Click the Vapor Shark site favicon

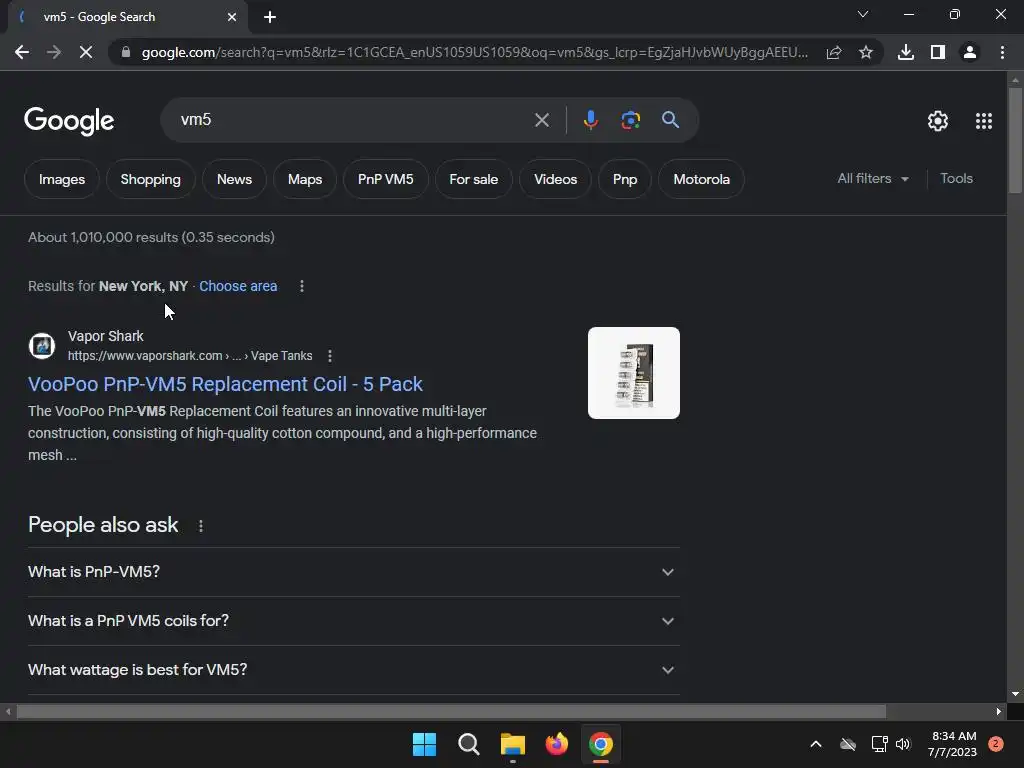point(42,345)
